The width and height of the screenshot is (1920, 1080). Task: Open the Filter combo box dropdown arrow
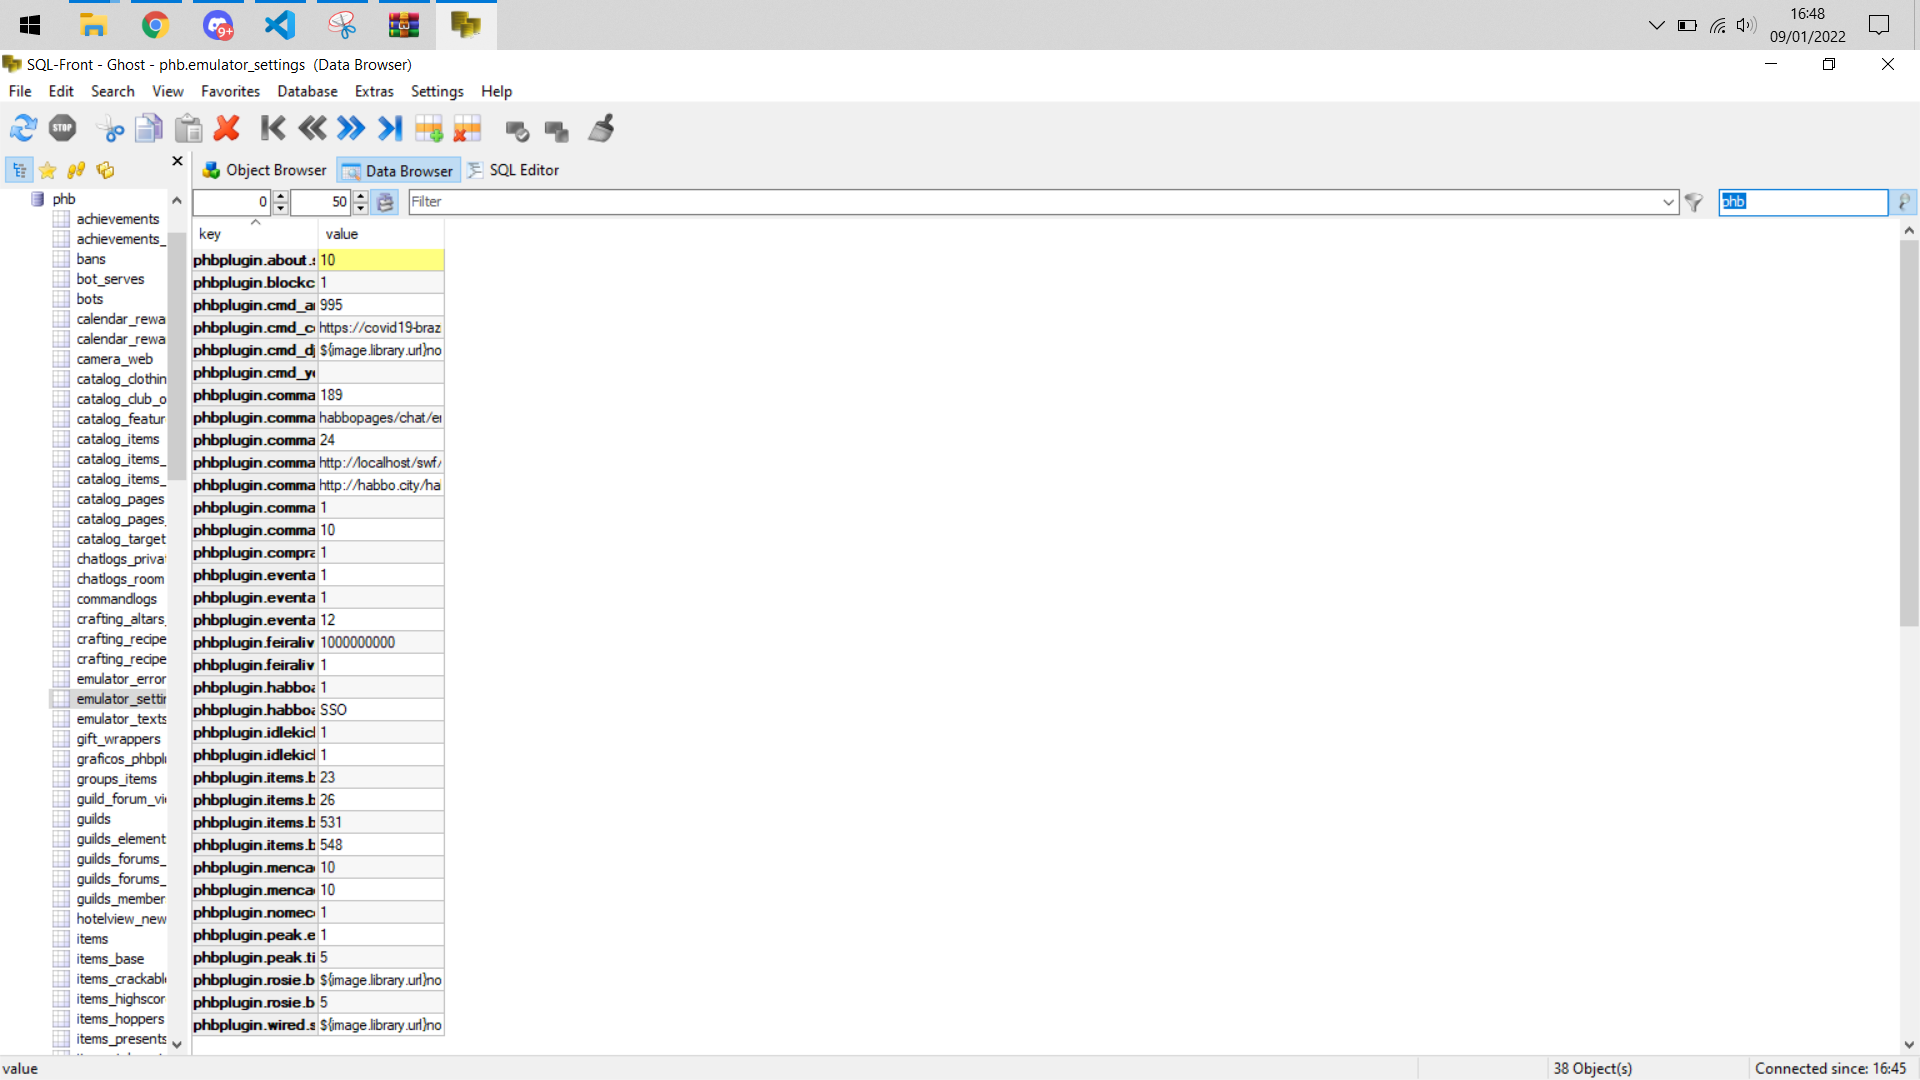(1668, 202)
